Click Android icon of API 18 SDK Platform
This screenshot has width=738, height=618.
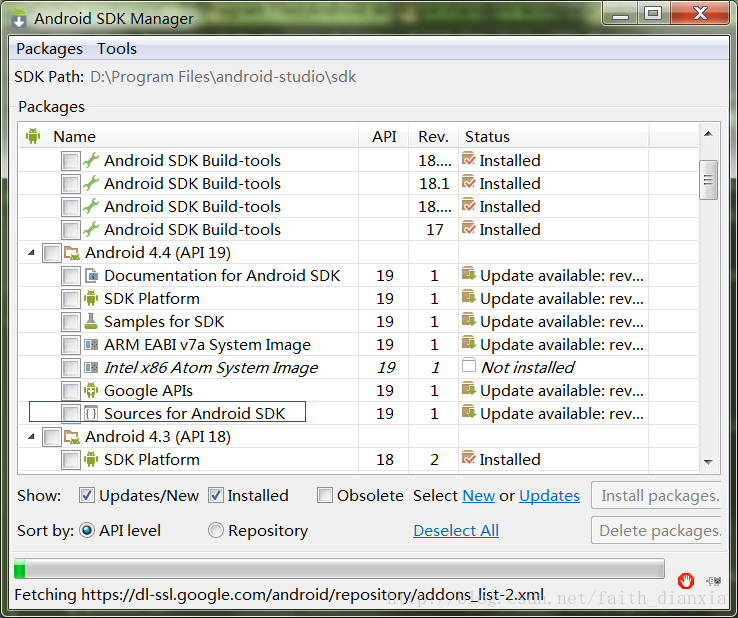tap(91, 459)
